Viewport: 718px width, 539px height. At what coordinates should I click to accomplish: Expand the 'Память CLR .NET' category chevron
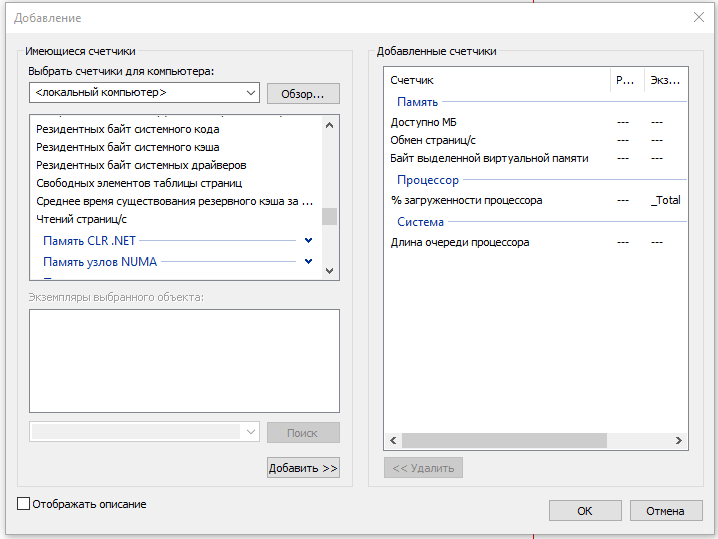[308, 240]
